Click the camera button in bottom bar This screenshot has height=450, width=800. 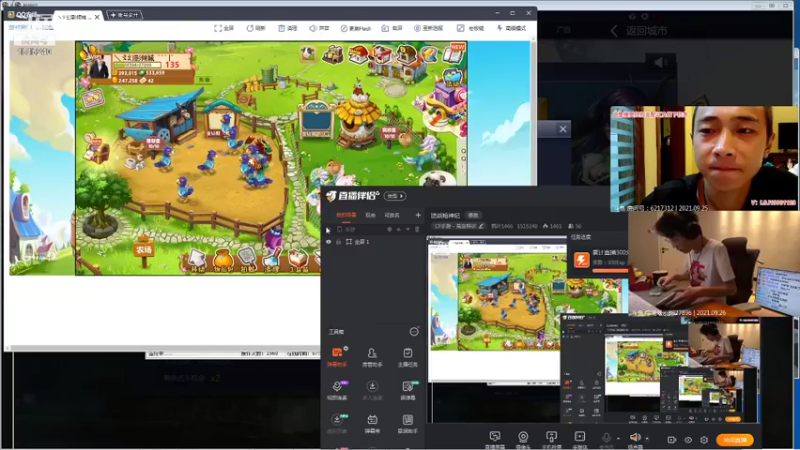pos(523,440)
